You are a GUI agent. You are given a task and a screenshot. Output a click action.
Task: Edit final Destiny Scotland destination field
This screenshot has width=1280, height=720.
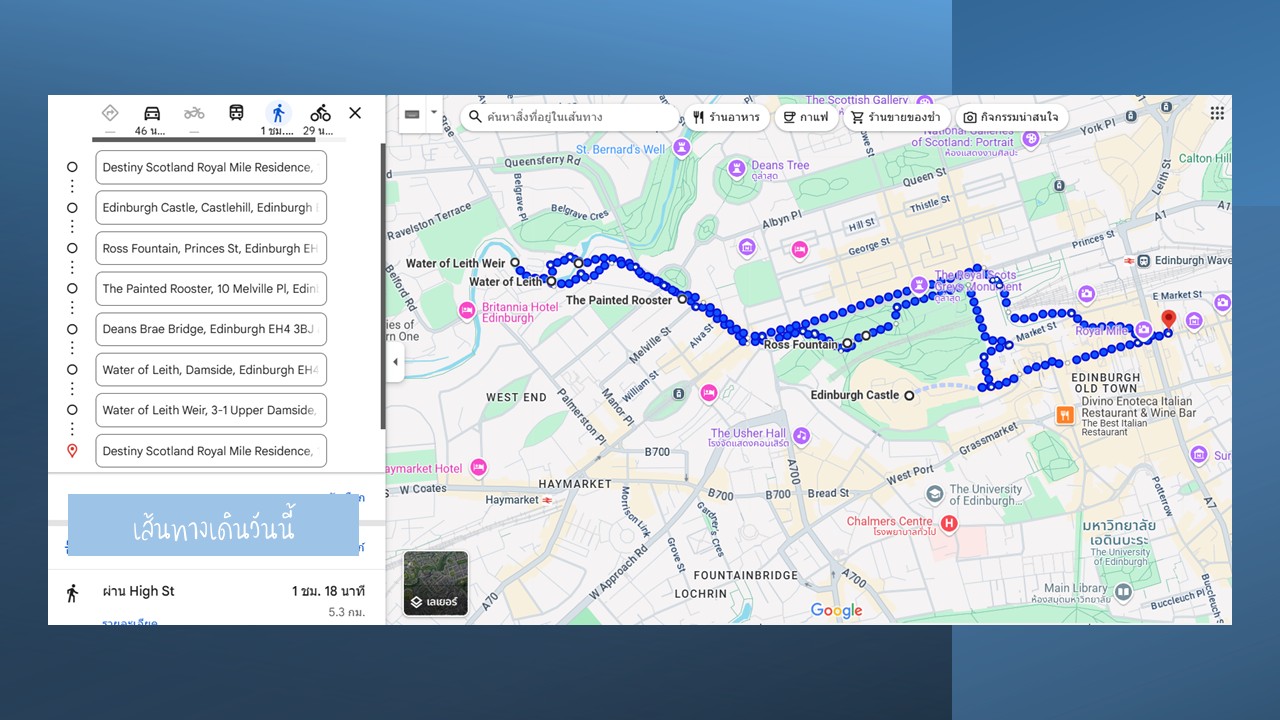pos(211,451)
